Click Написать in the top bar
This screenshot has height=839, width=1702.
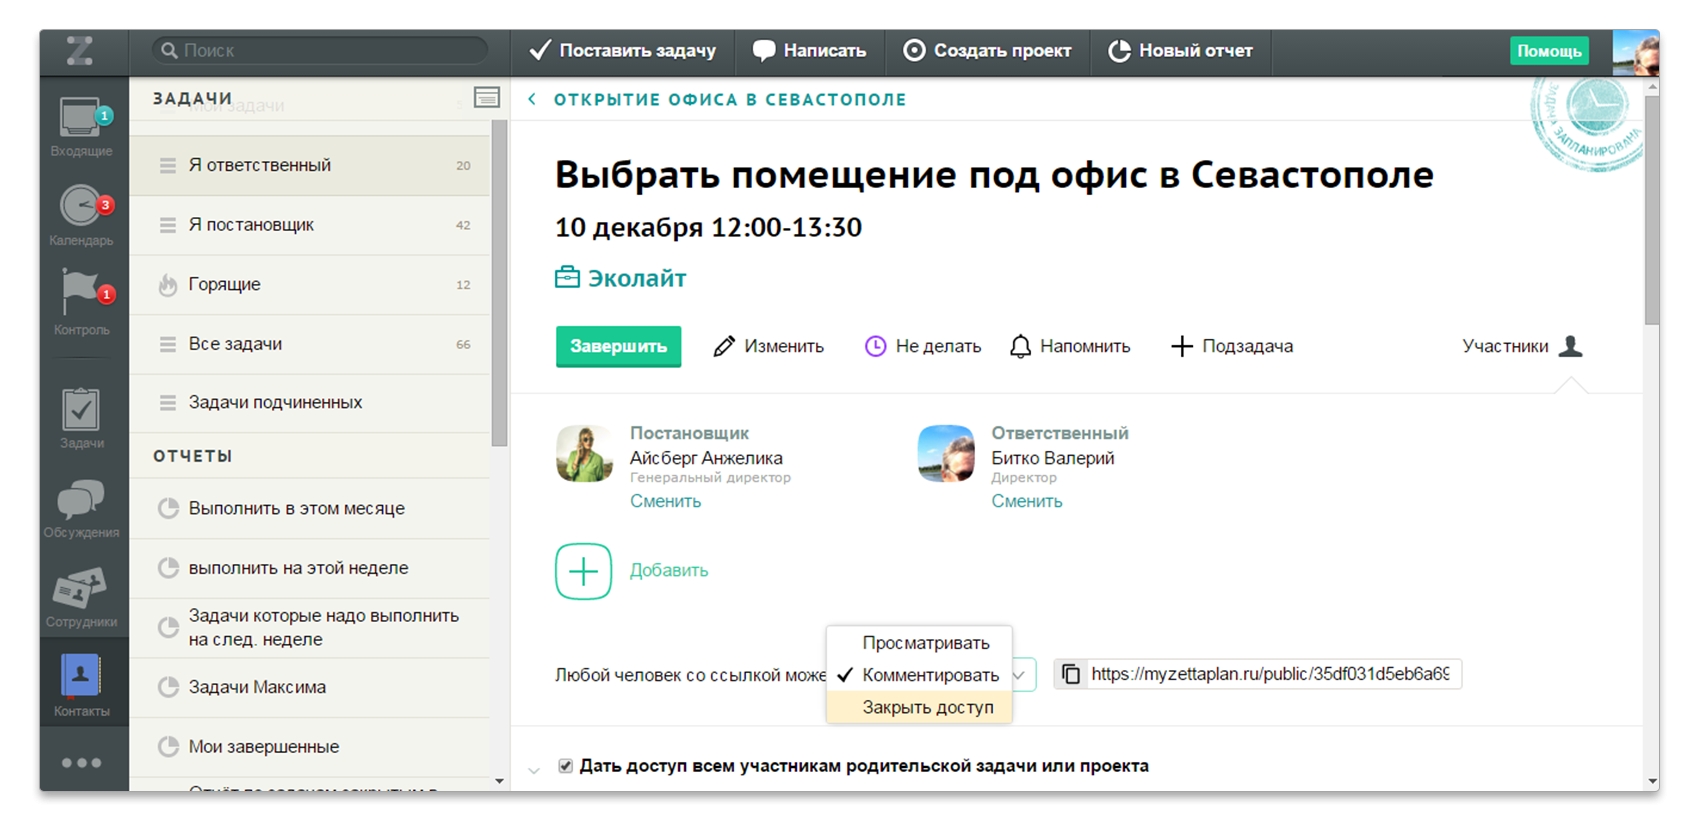(x=809, y=51)
